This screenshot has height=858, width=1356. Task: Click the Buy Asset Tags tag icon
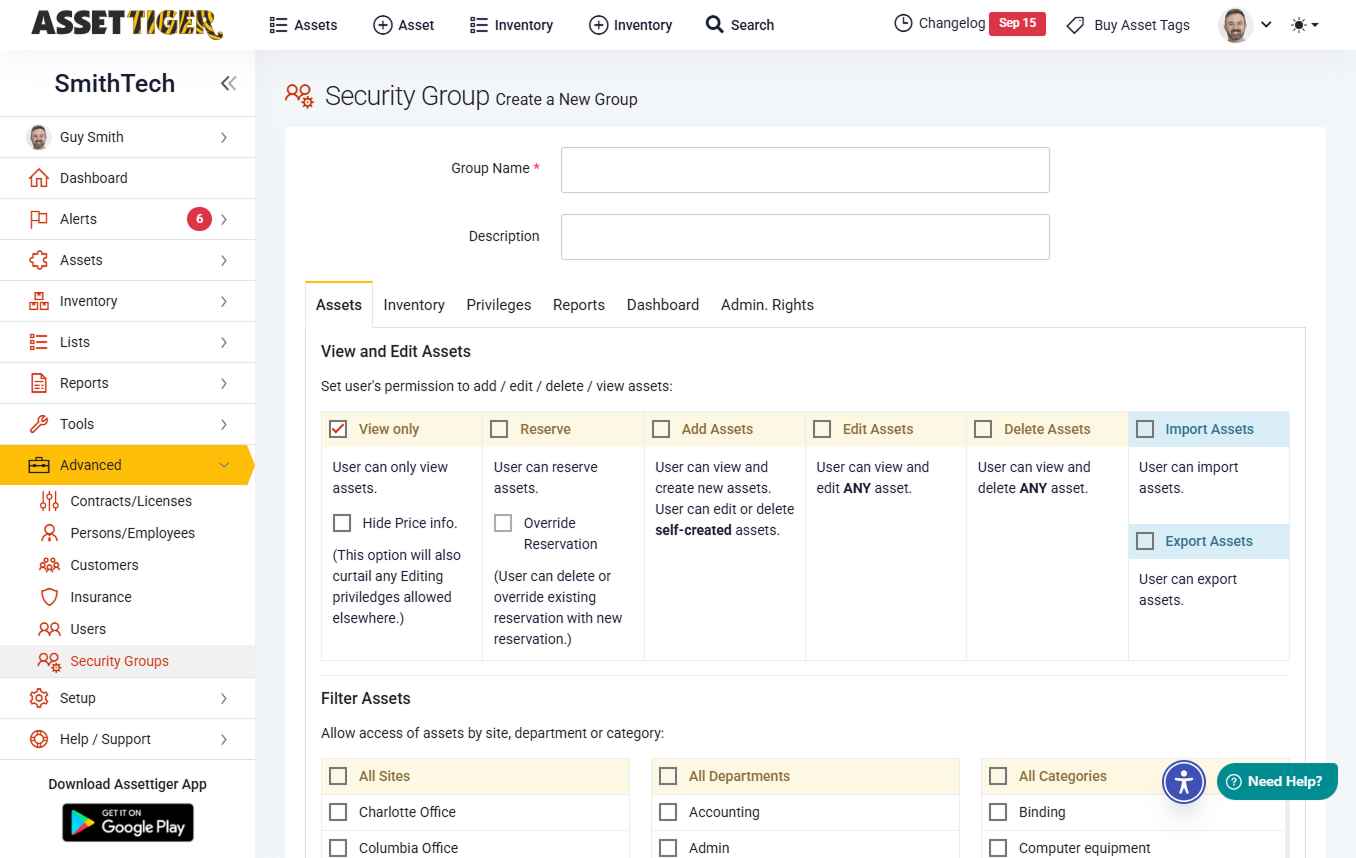(1075, 25)
